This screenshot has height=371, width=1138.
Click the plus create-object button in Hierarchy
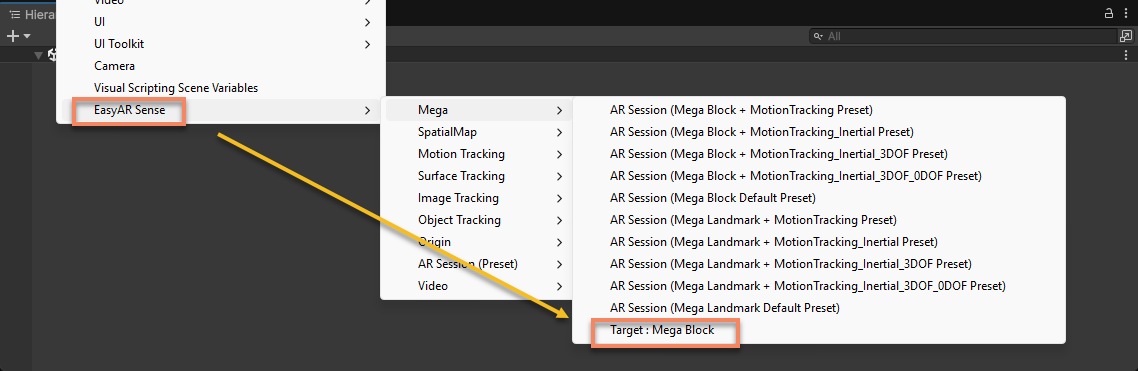click(12, 36)
